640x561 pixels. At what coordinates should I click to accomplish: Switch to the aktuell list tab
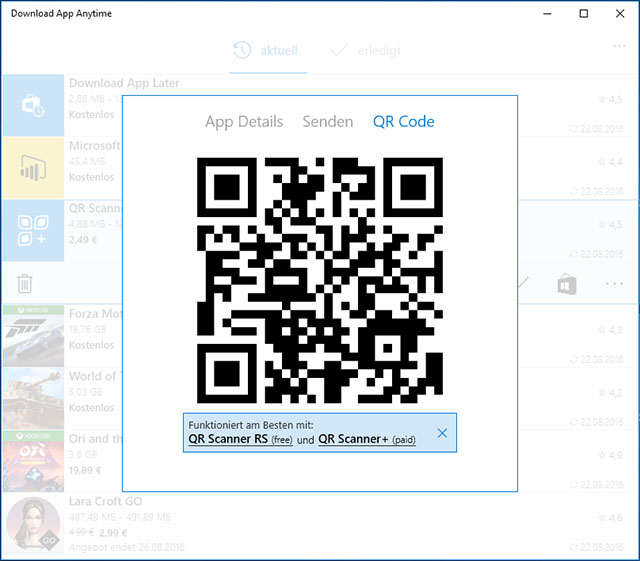point(266,51)
